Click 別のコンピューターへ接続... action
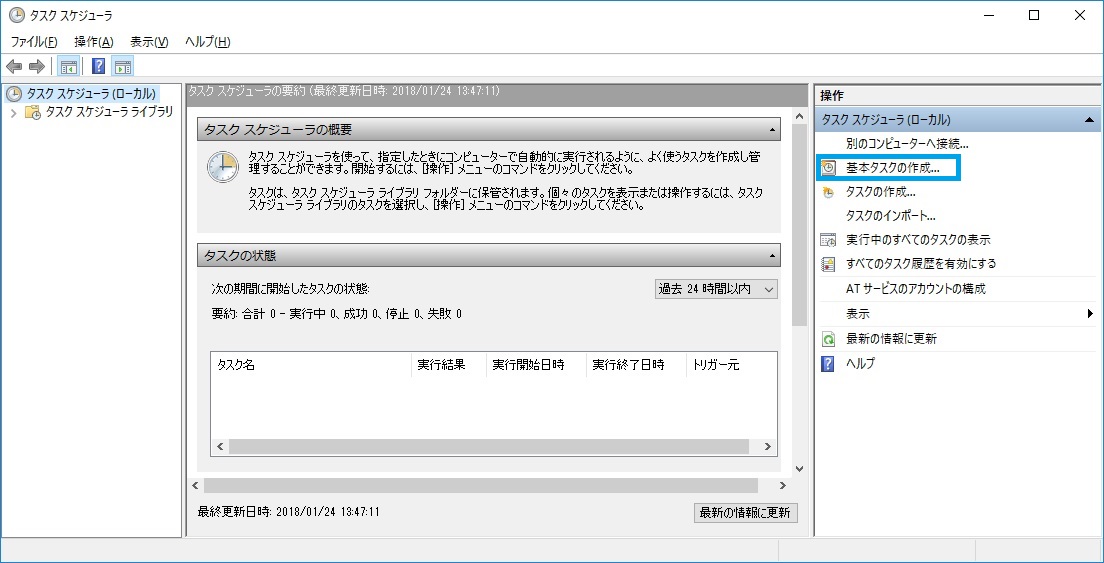 [x=907, y=144]
